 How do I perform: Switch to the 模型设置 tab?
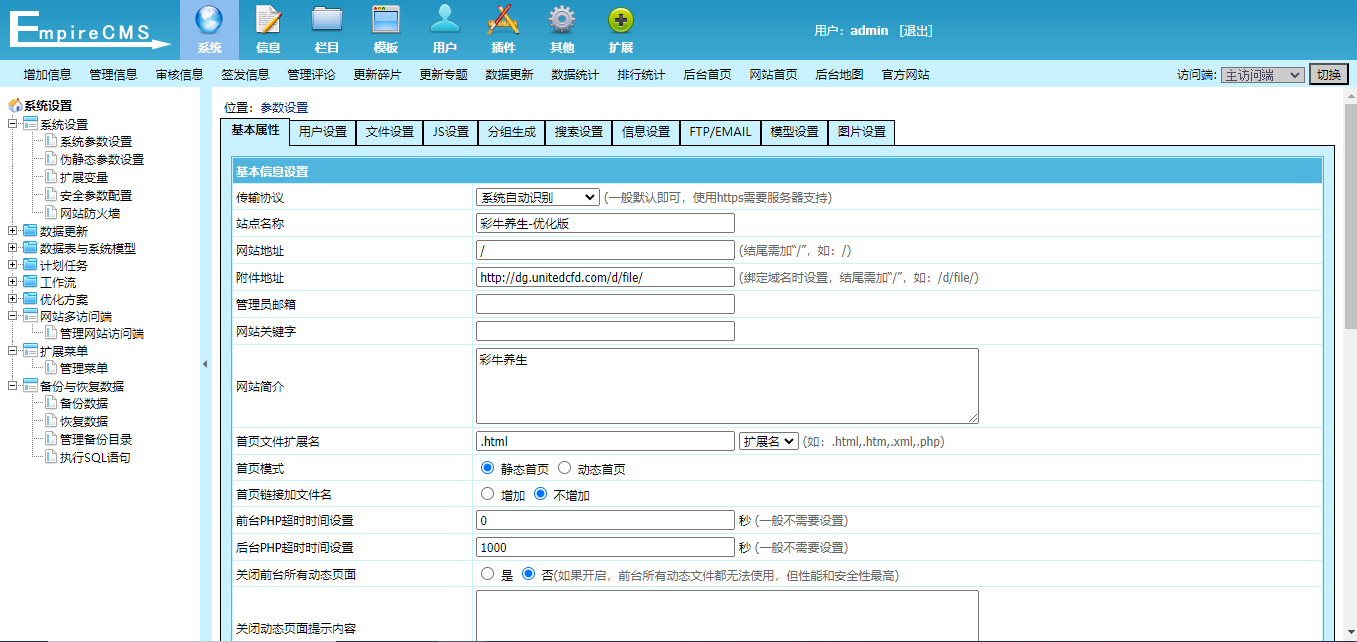794,132
